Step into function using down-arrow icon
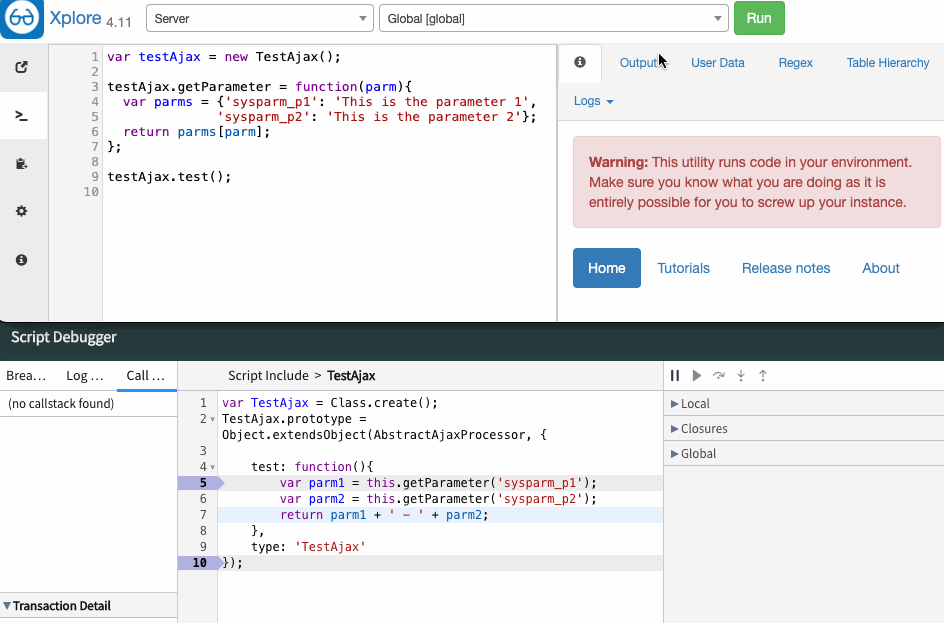944x623 pixels. coord(740,375)
